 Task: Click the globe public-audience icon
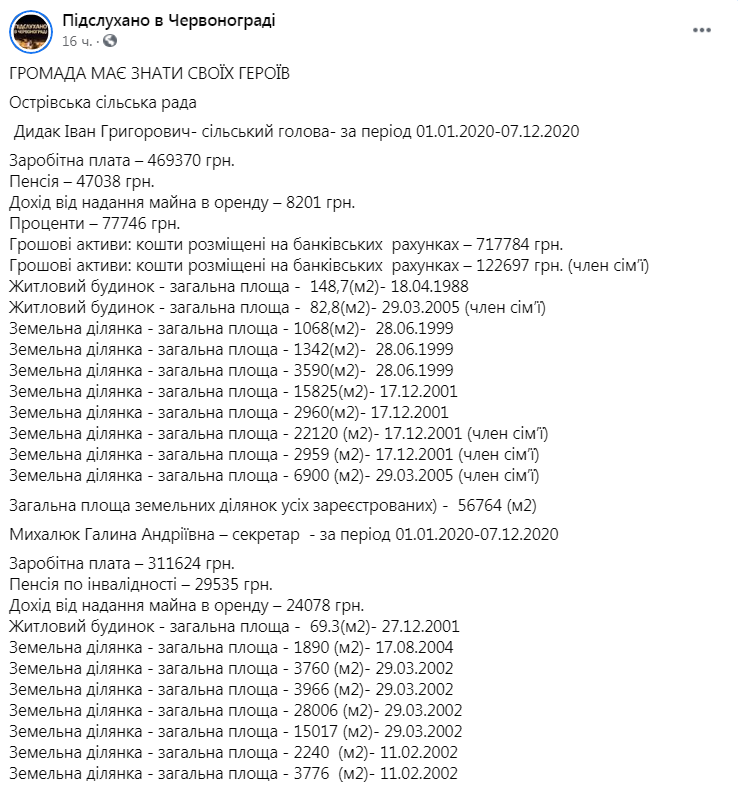110,41
